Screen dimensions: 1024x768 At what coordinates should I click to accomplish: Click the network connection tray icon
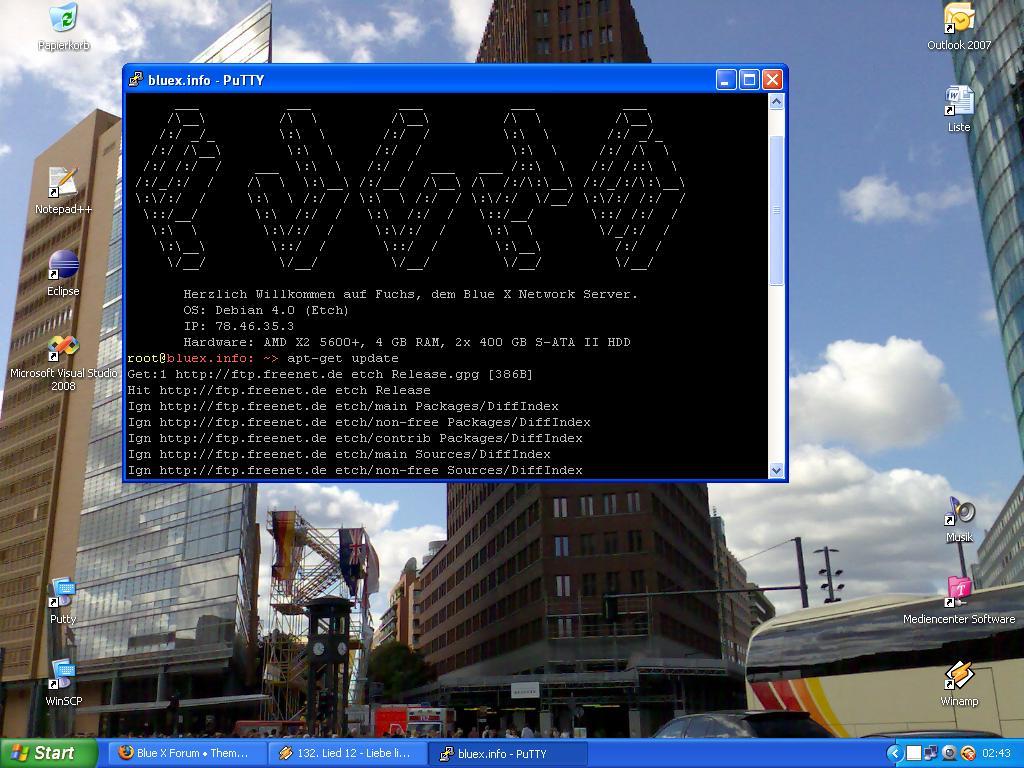click(x=931, y=753)
